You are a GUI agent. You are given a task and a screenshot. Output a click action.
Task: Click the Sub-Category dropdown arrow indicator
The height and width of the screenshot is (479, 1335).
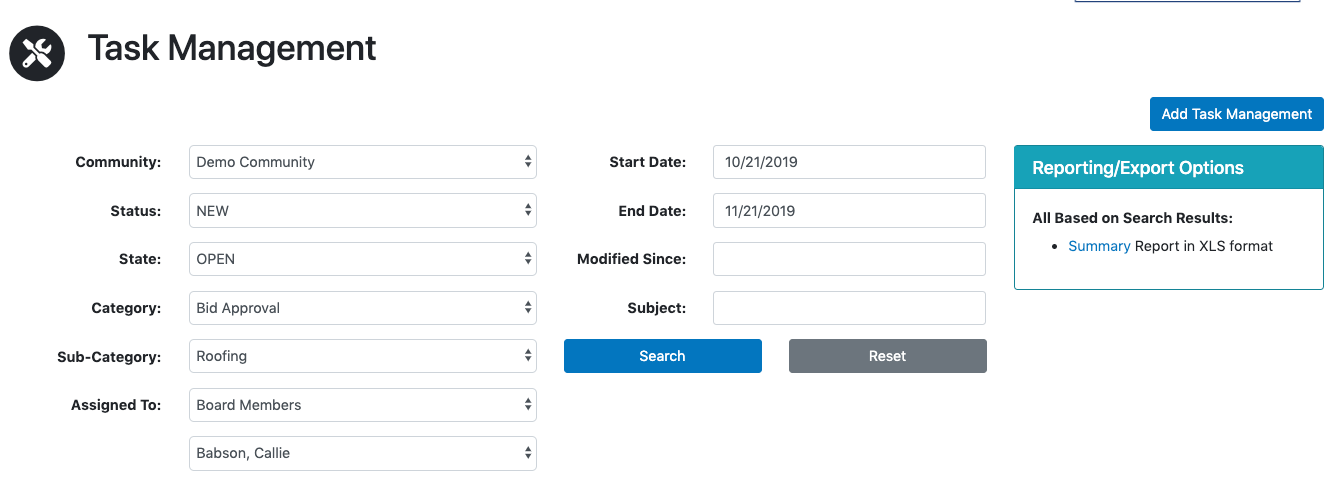[x=528, y=356]
